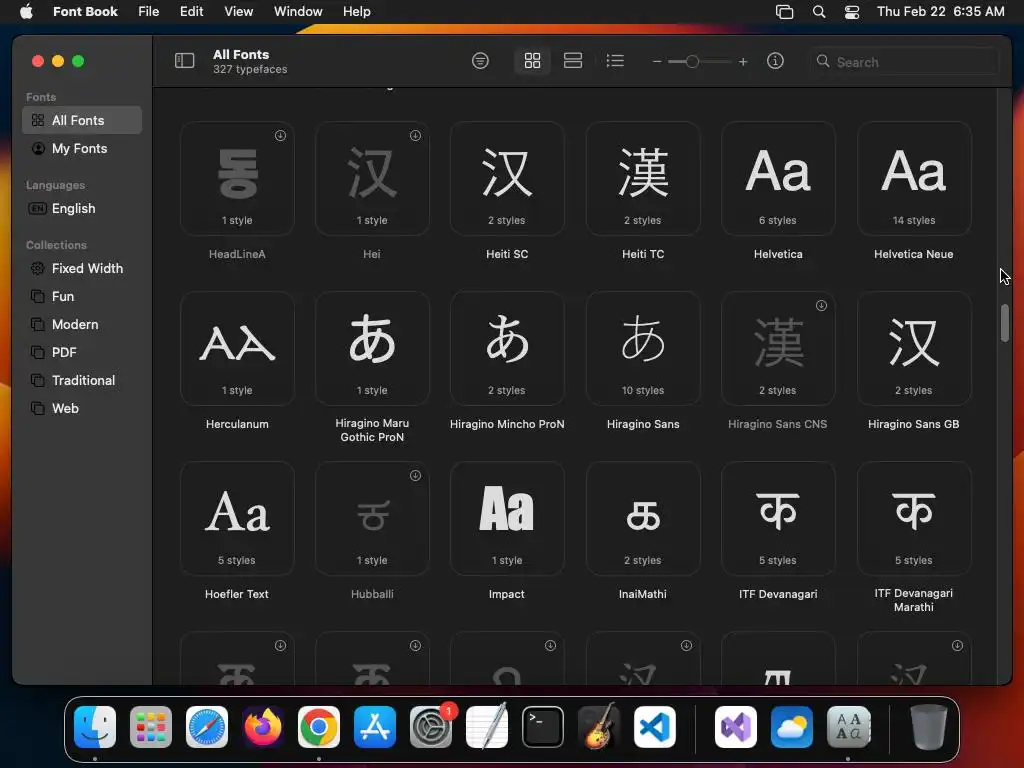Screen dimensions: 1024x768
Task: Open Control Center in menu bar
Action: tap(852, 11)
